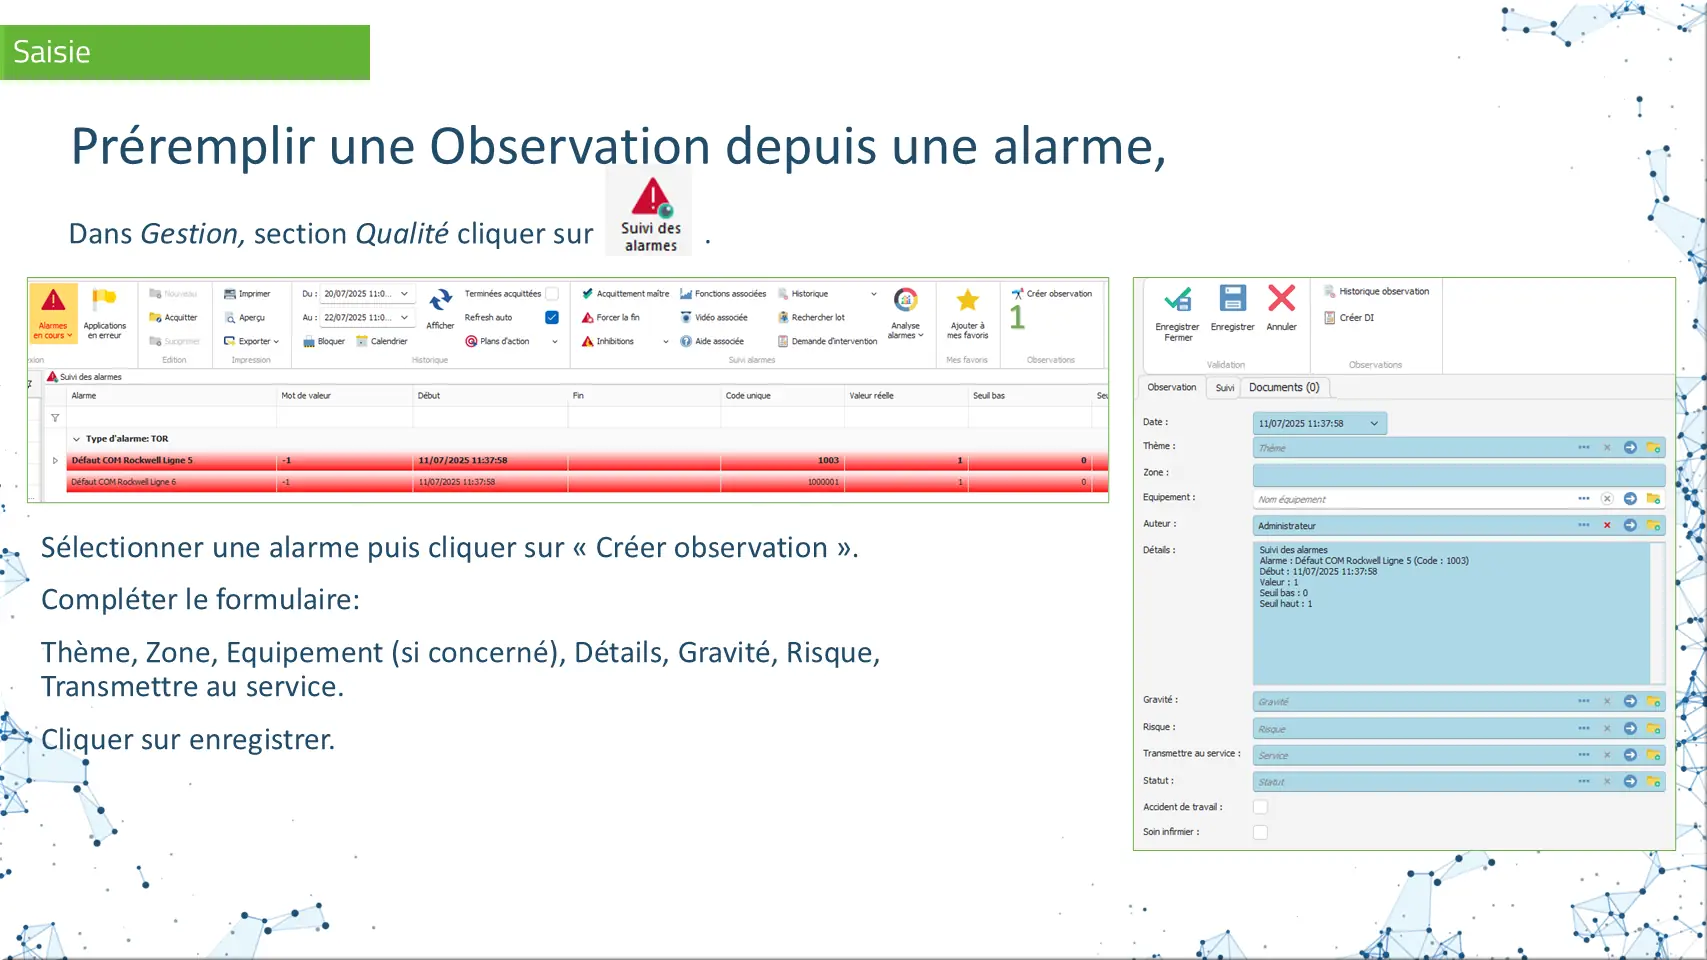1707x960 pixels.
Task: Click the red Annuler cross icon
Action: coord(1281,299)
